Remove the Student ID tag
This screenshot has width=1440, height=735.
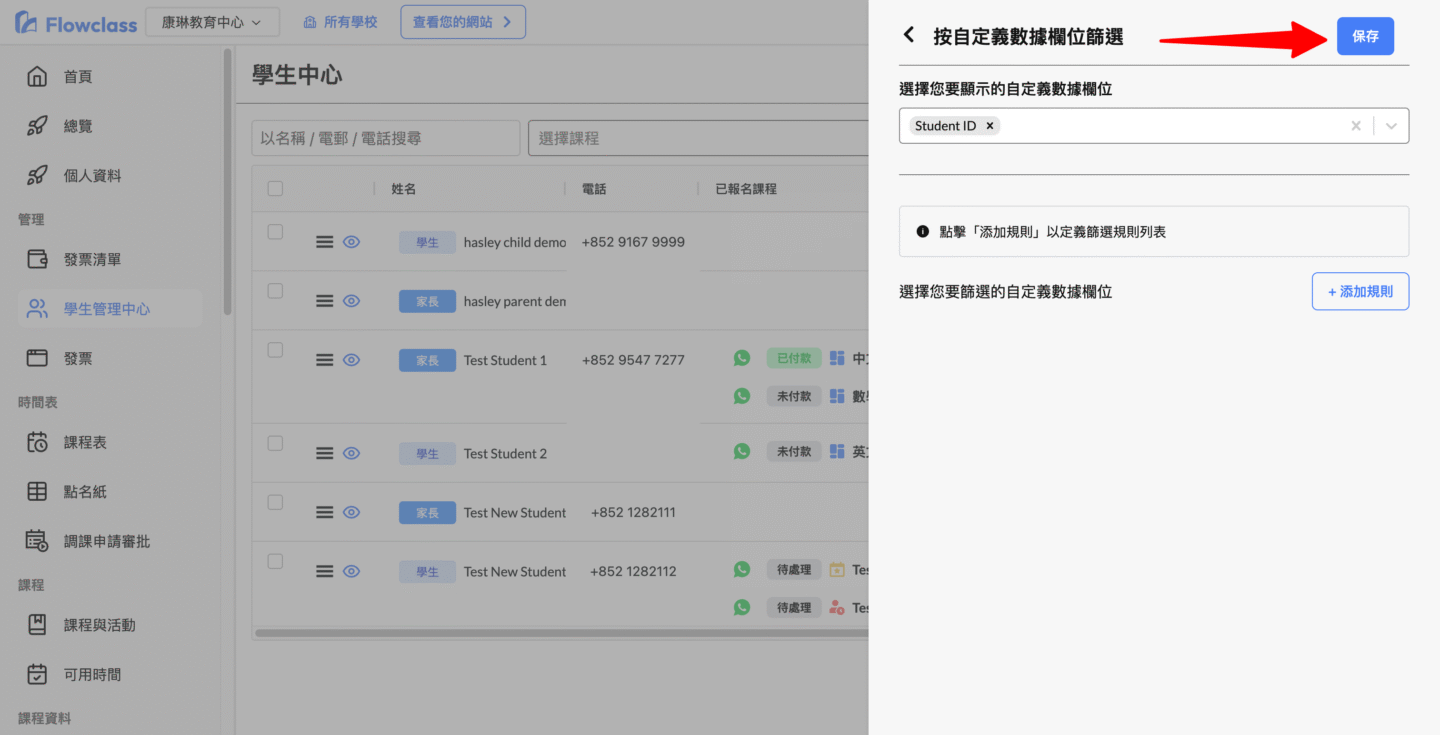coord(990,126)
